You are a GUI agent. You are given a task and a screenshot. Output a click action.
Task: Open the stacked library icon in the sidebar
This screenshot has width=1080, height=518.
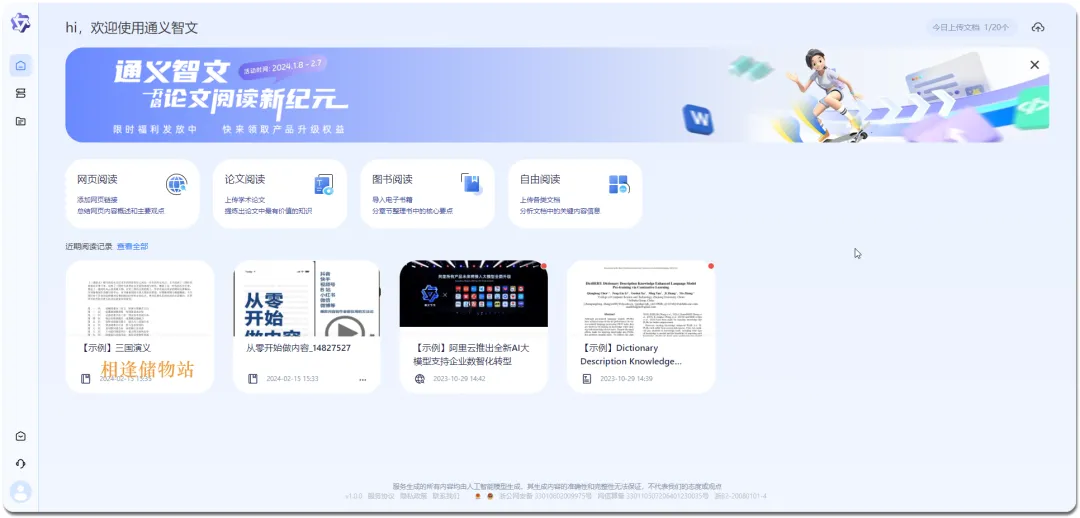coord(21,93)
